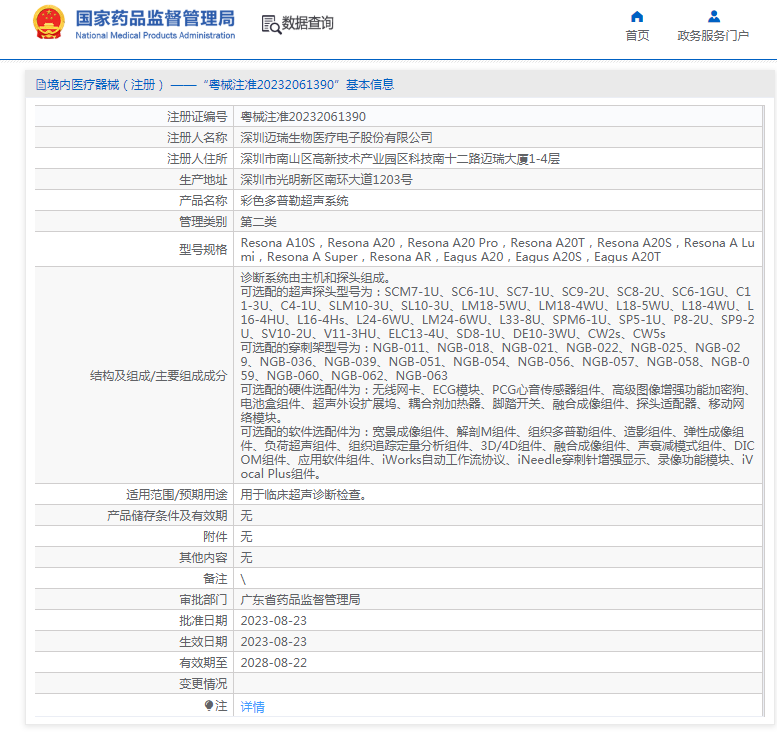Select the production address 深圳市光明新区南环大道1203号
This screenshot has height=739, width=777.
pyautogui.click(x=326, y=180)
